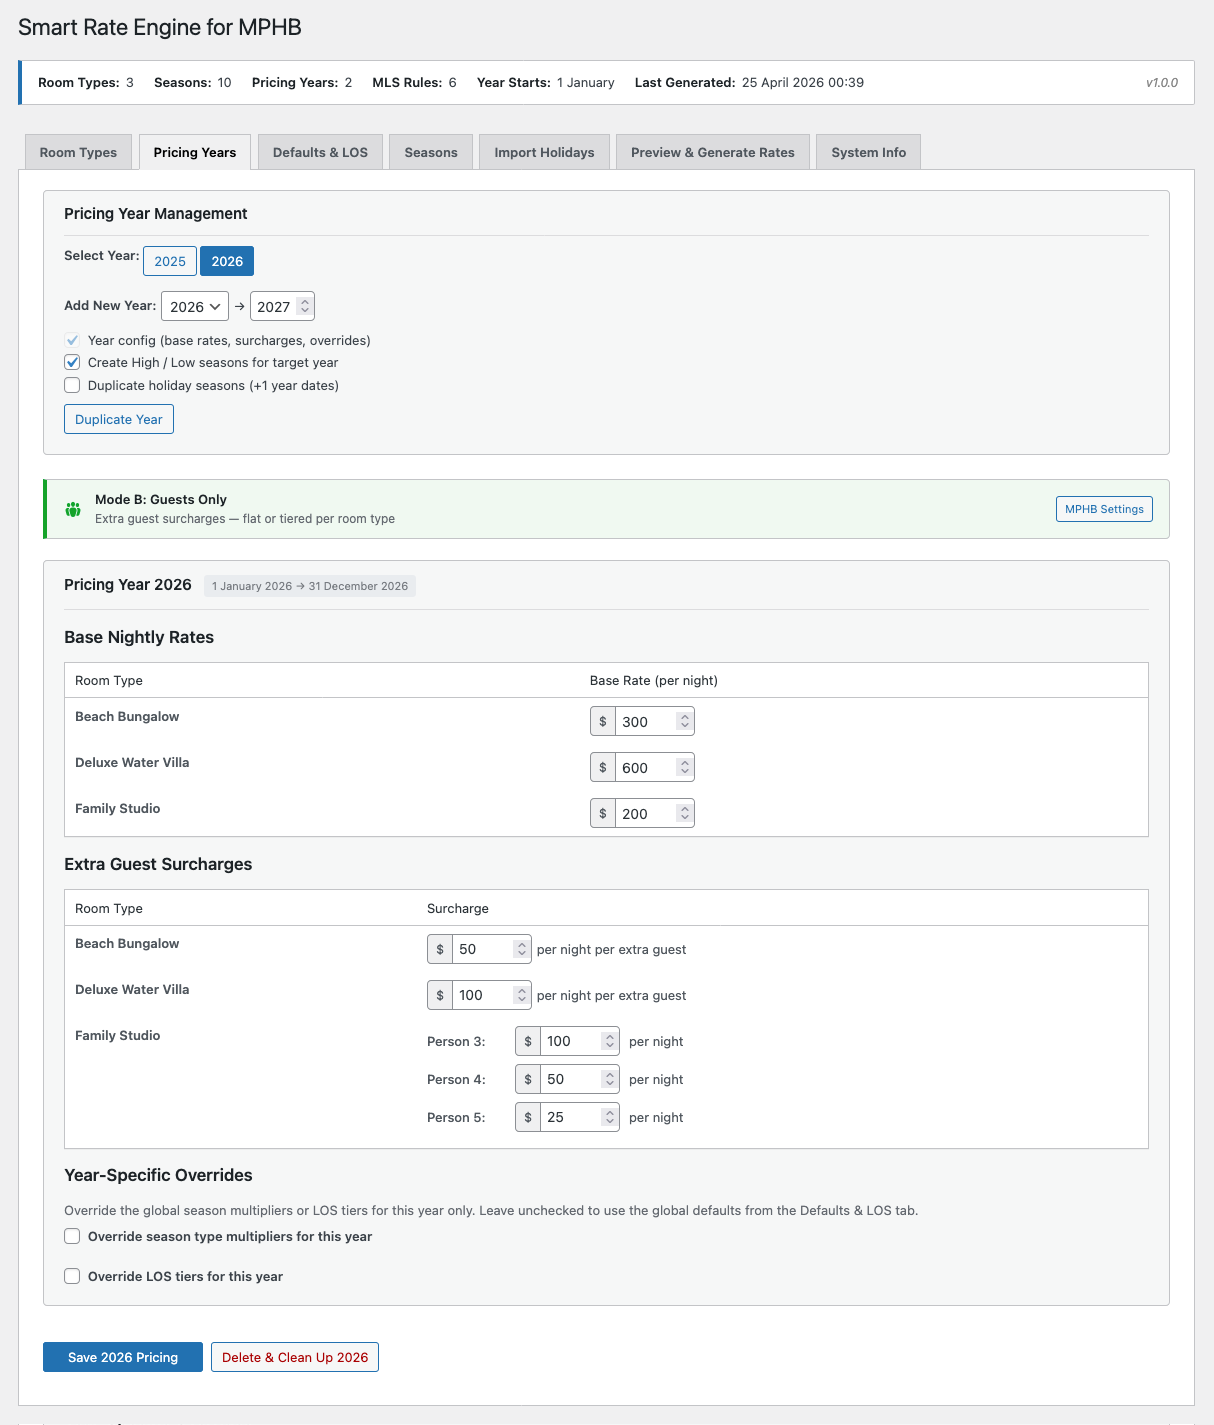Screen dimensions: 1214x1425
Task: Click the target year 2027 stepper field
Action: (282, 306)
